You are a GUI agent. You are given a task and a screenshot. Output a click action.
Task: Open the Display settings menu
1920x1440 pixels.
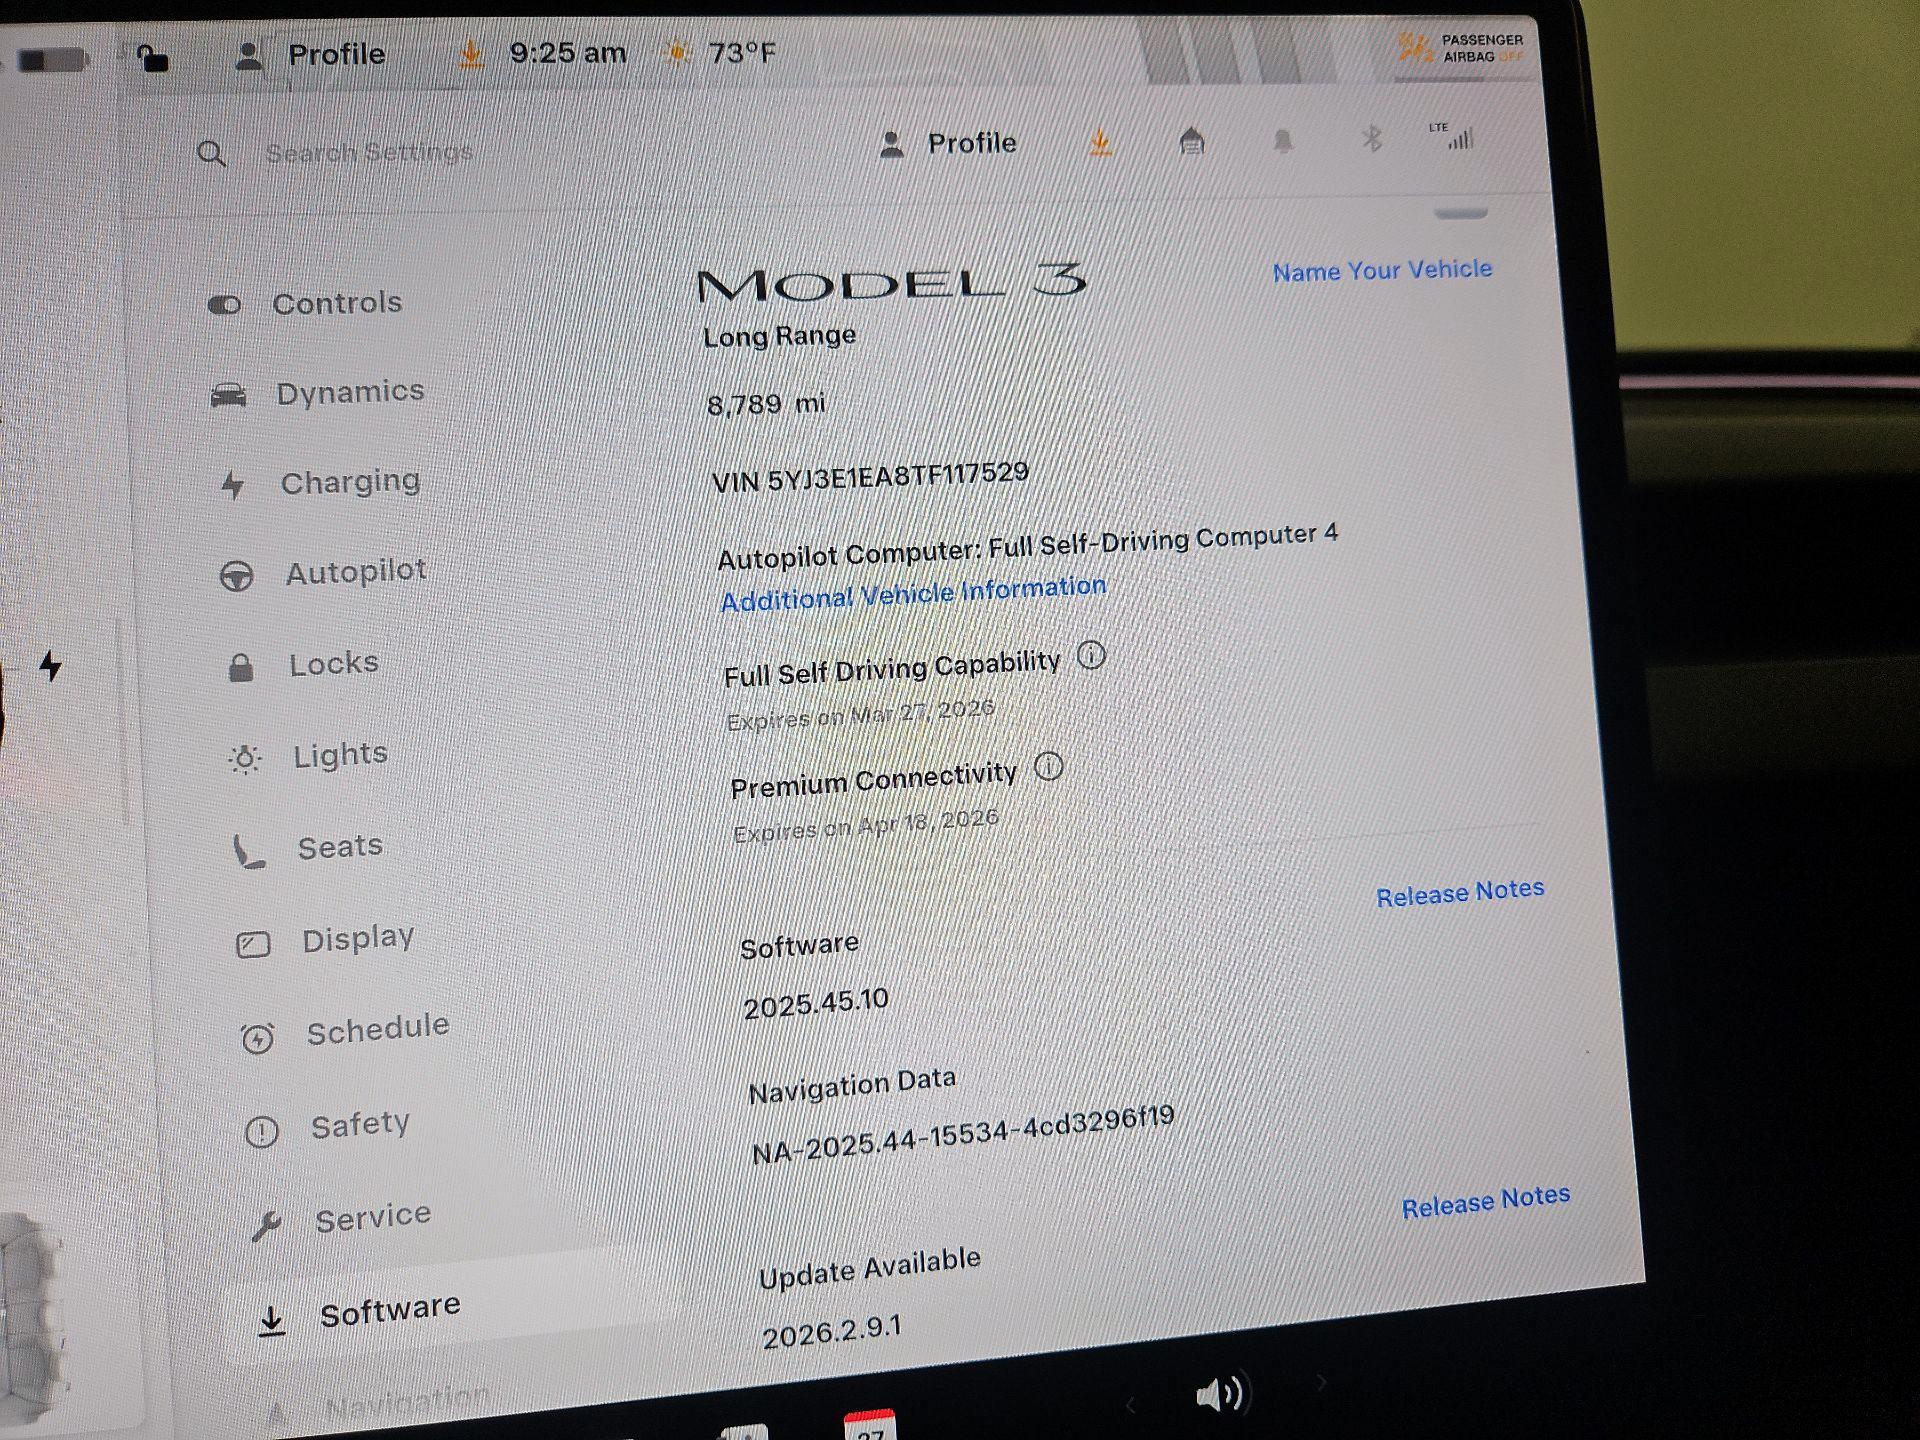325,940
